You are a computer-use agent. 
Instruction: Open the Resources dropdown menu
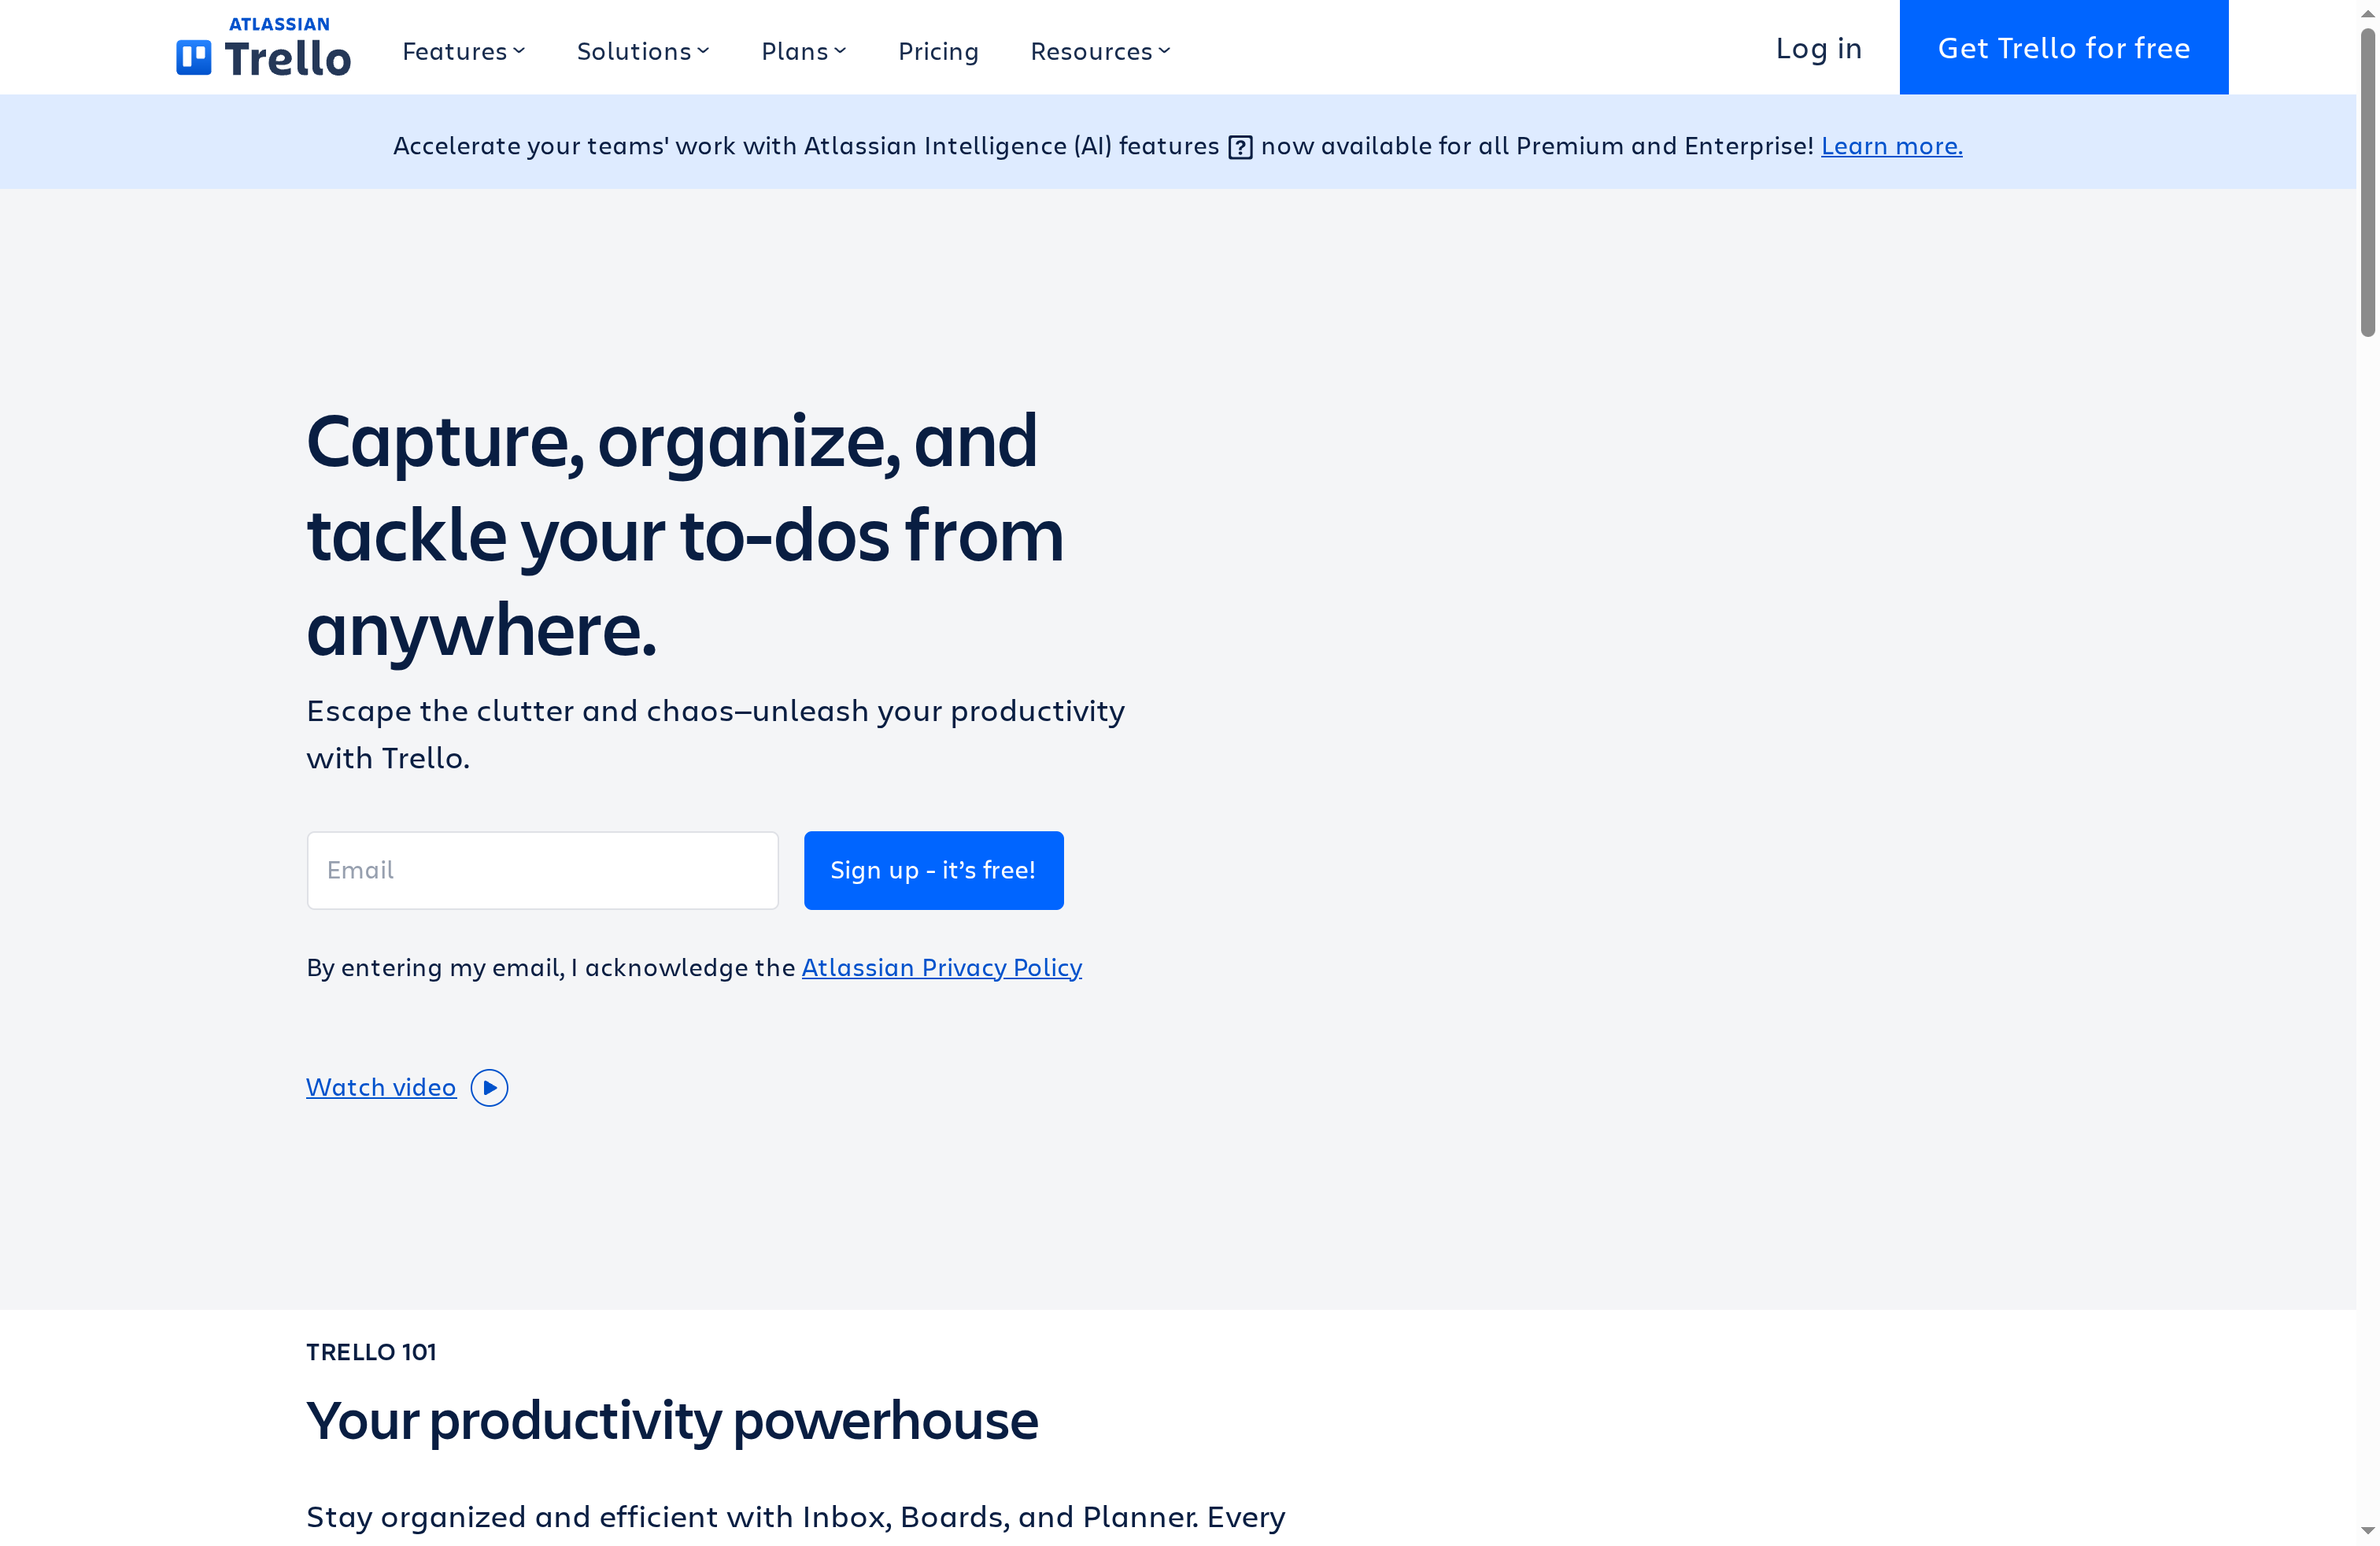click(x=1100, y=51)
